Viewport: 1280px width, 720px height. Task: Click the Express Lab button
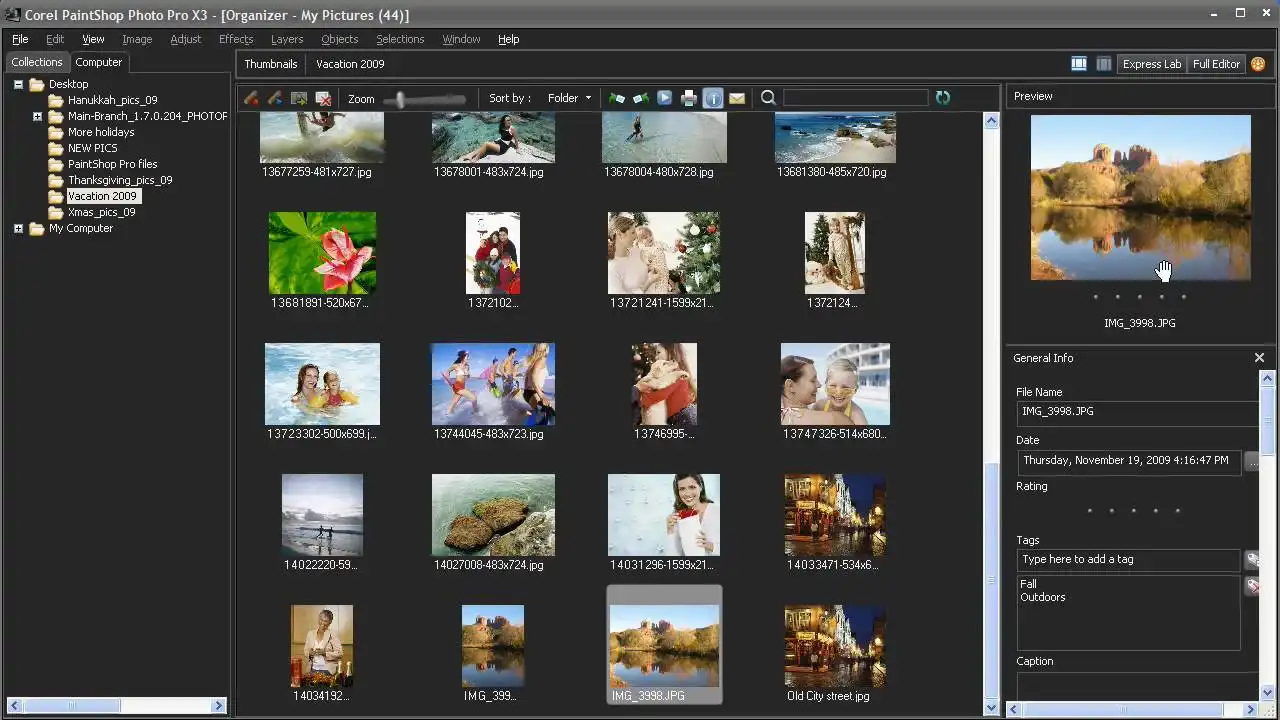[x=1151, y=64]
